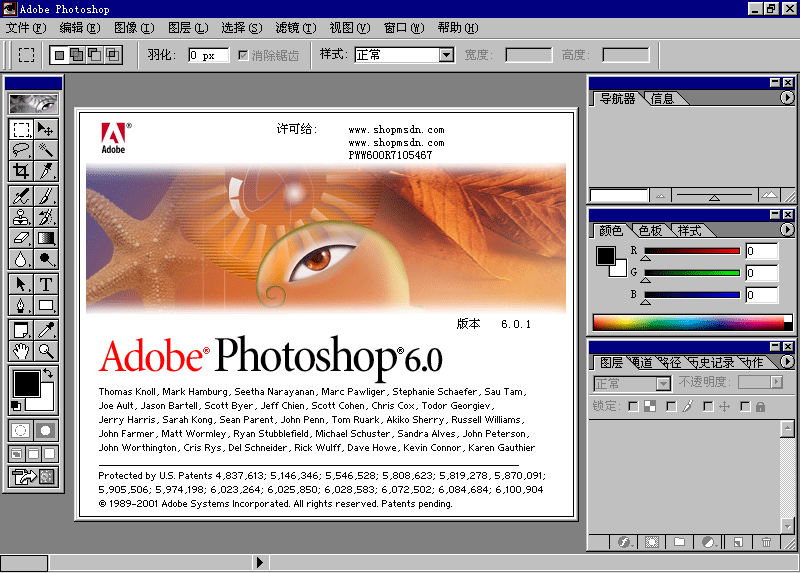Select the Rectangle shape tool

46,305
